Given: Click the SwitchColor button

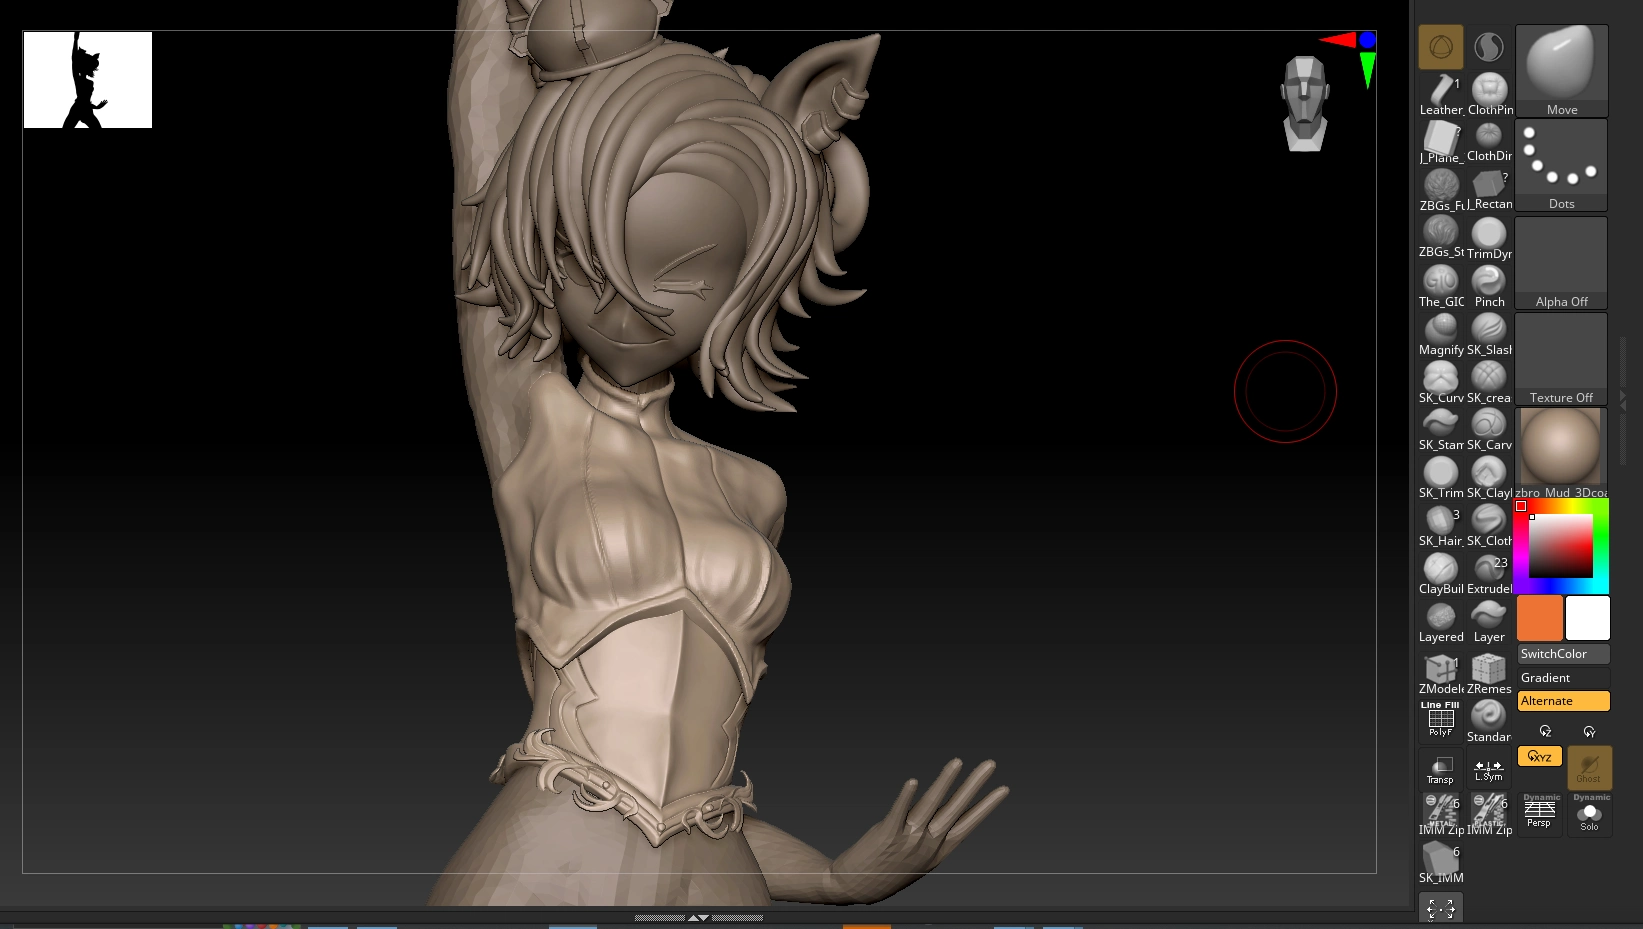Looking at the screenshot, I should (1564, 654).
